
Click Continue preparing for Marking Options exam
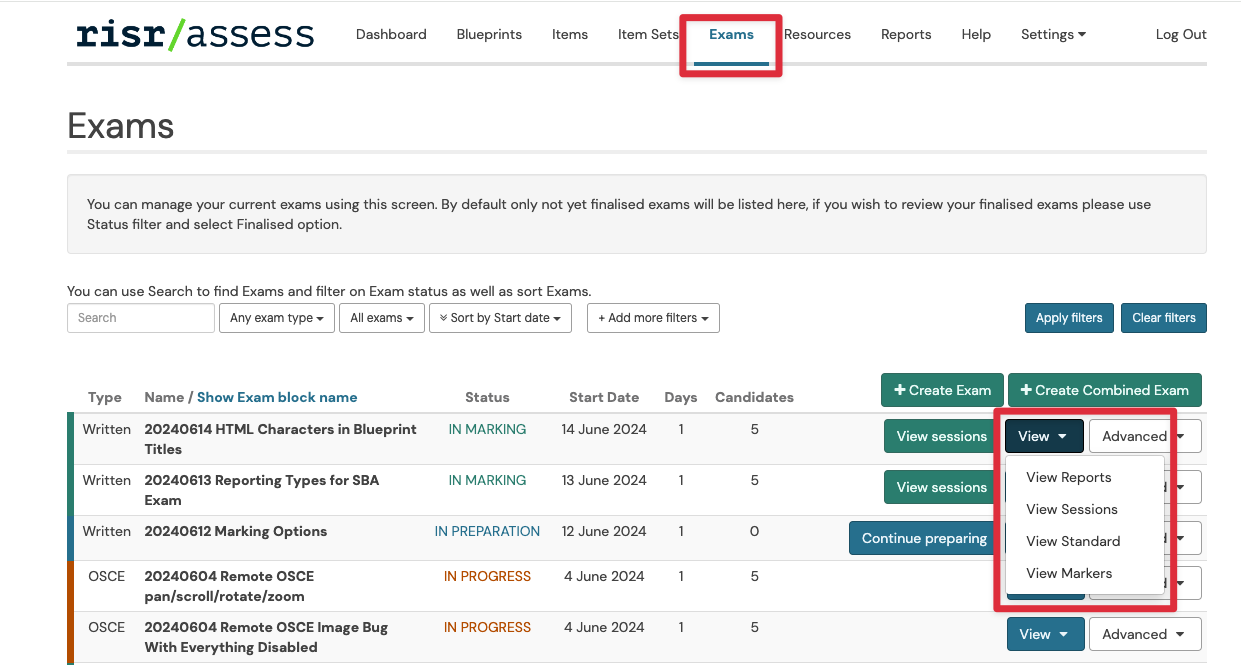[924, 538]
